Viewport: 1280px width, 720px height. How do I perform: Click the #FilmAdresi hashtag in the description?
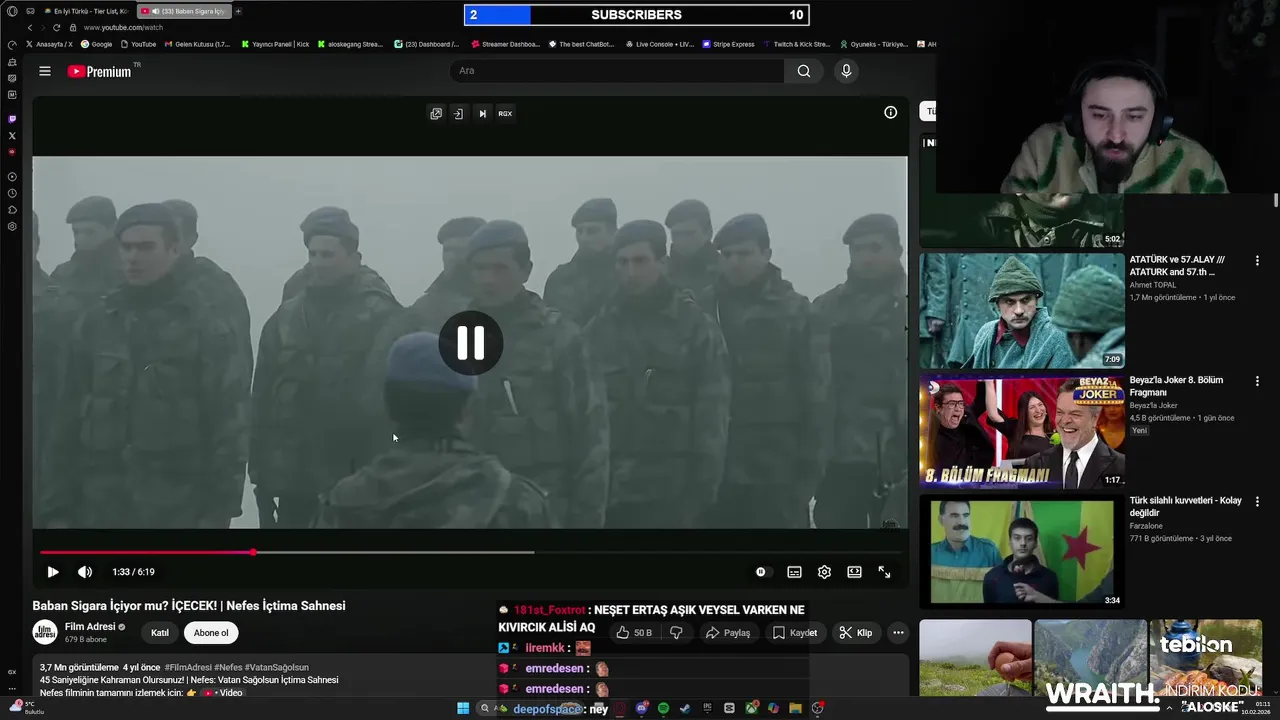[187, 667]
